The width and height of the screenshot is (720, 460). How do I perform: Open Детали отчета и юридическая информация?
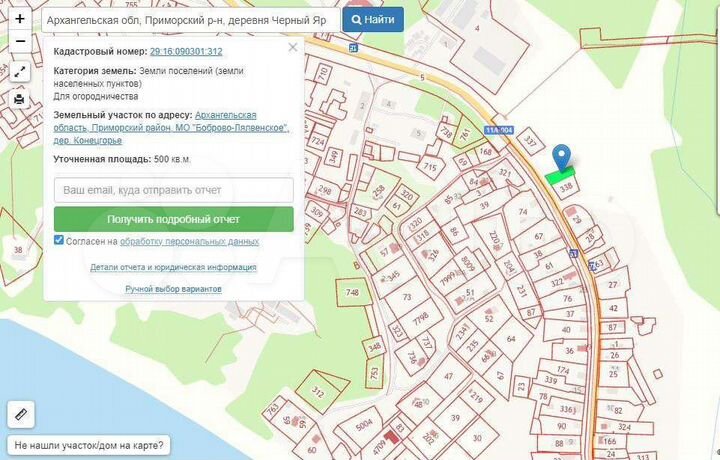(x=173, y=267)
